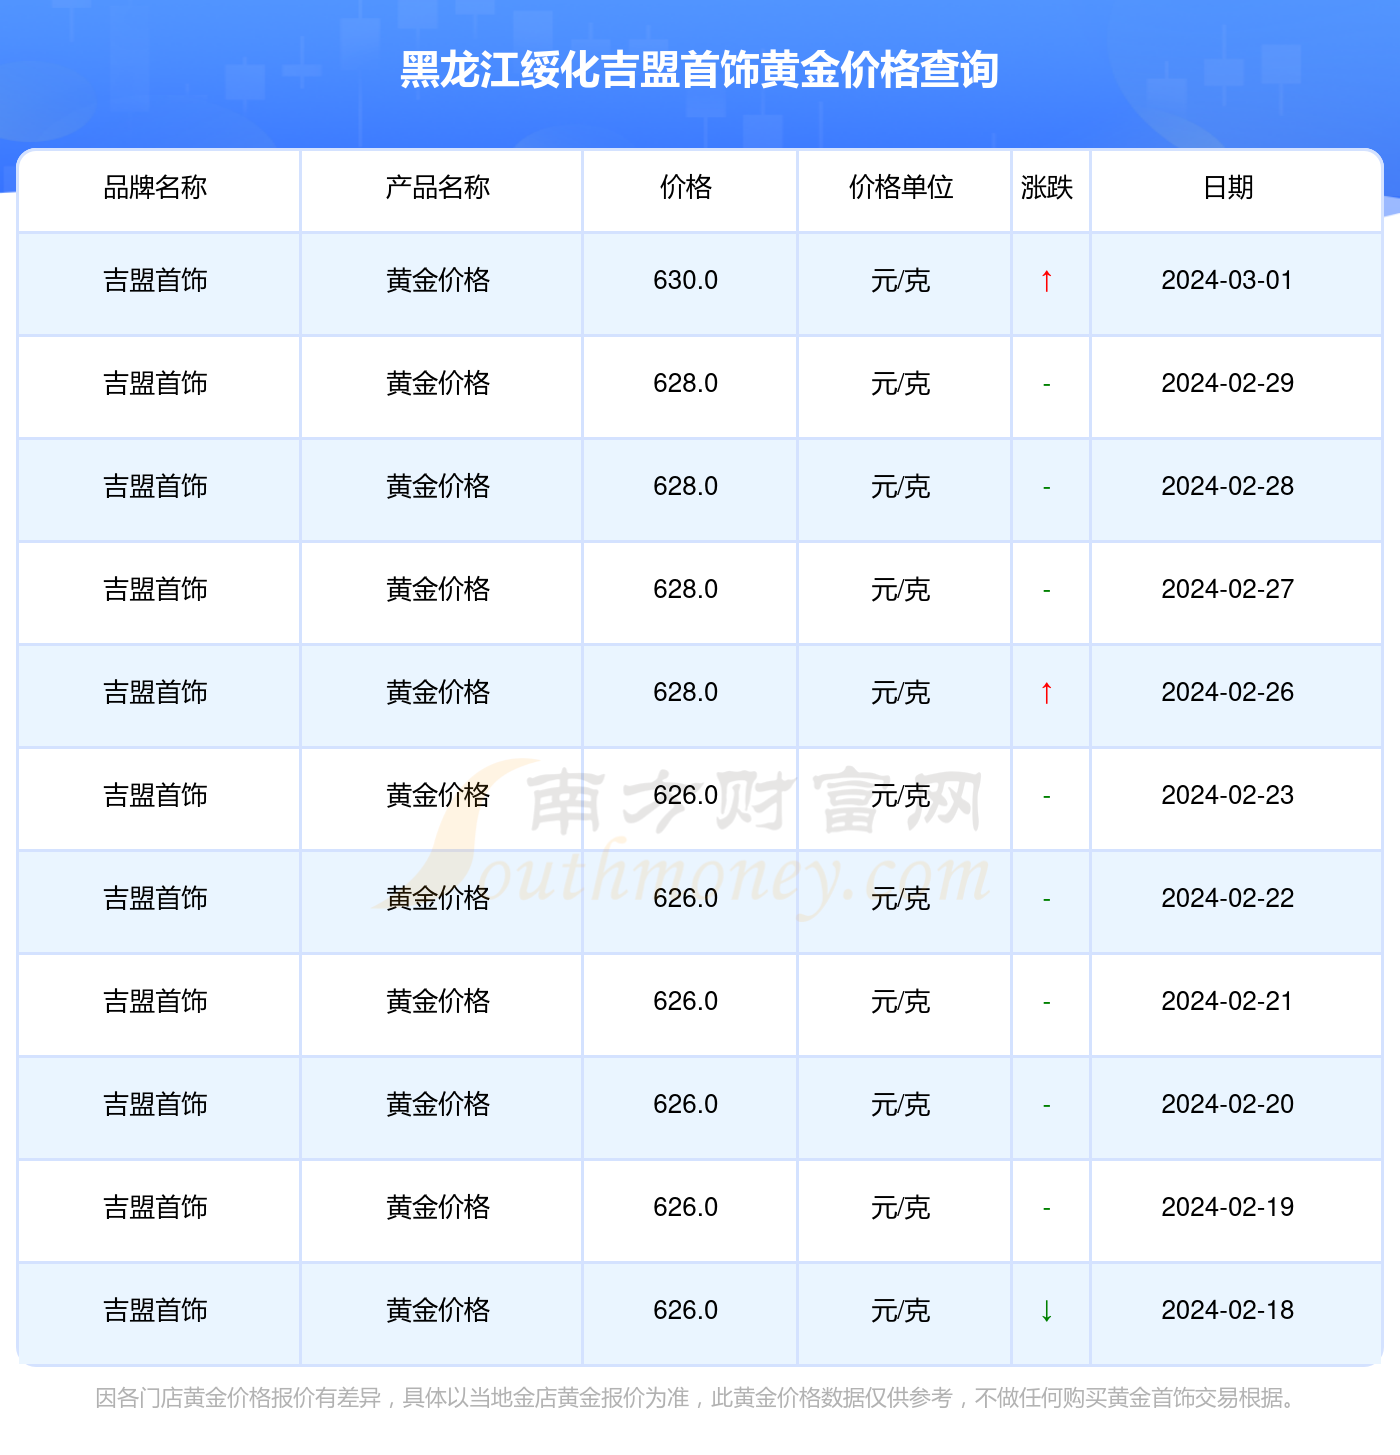This screenshot has width=1400, height=1455.
Task: Click 元/克 in the 2024-02-29 row
Action: [x=901, y=384]
